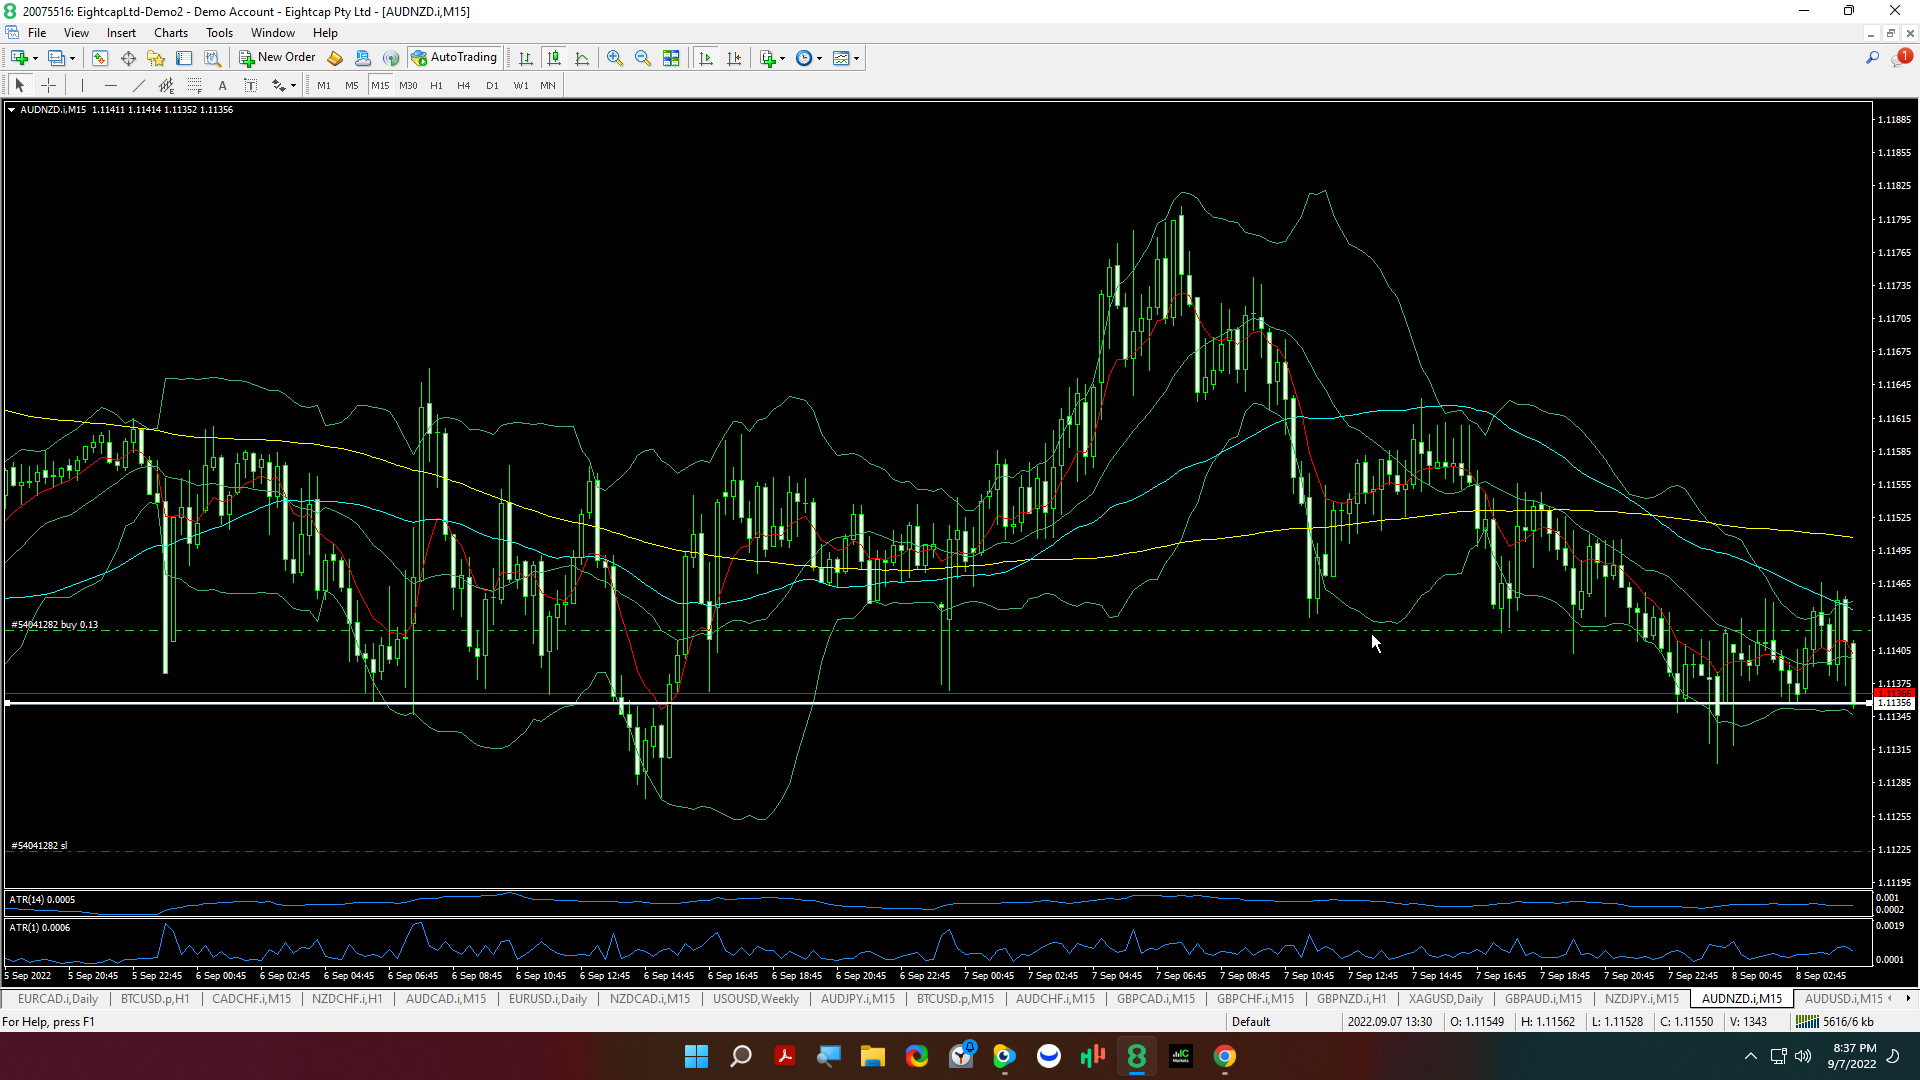
Task: Switch to D1 timeframe
Action: (x=492, y=86)
